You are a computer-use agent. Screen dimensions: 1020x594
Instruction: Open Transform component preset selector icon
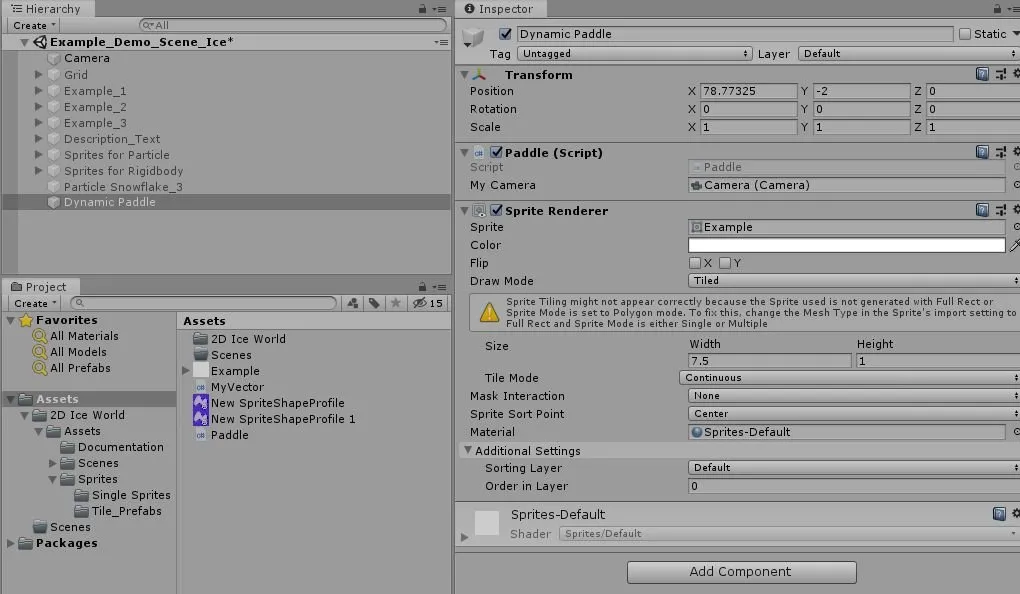tap(1001, 74)
